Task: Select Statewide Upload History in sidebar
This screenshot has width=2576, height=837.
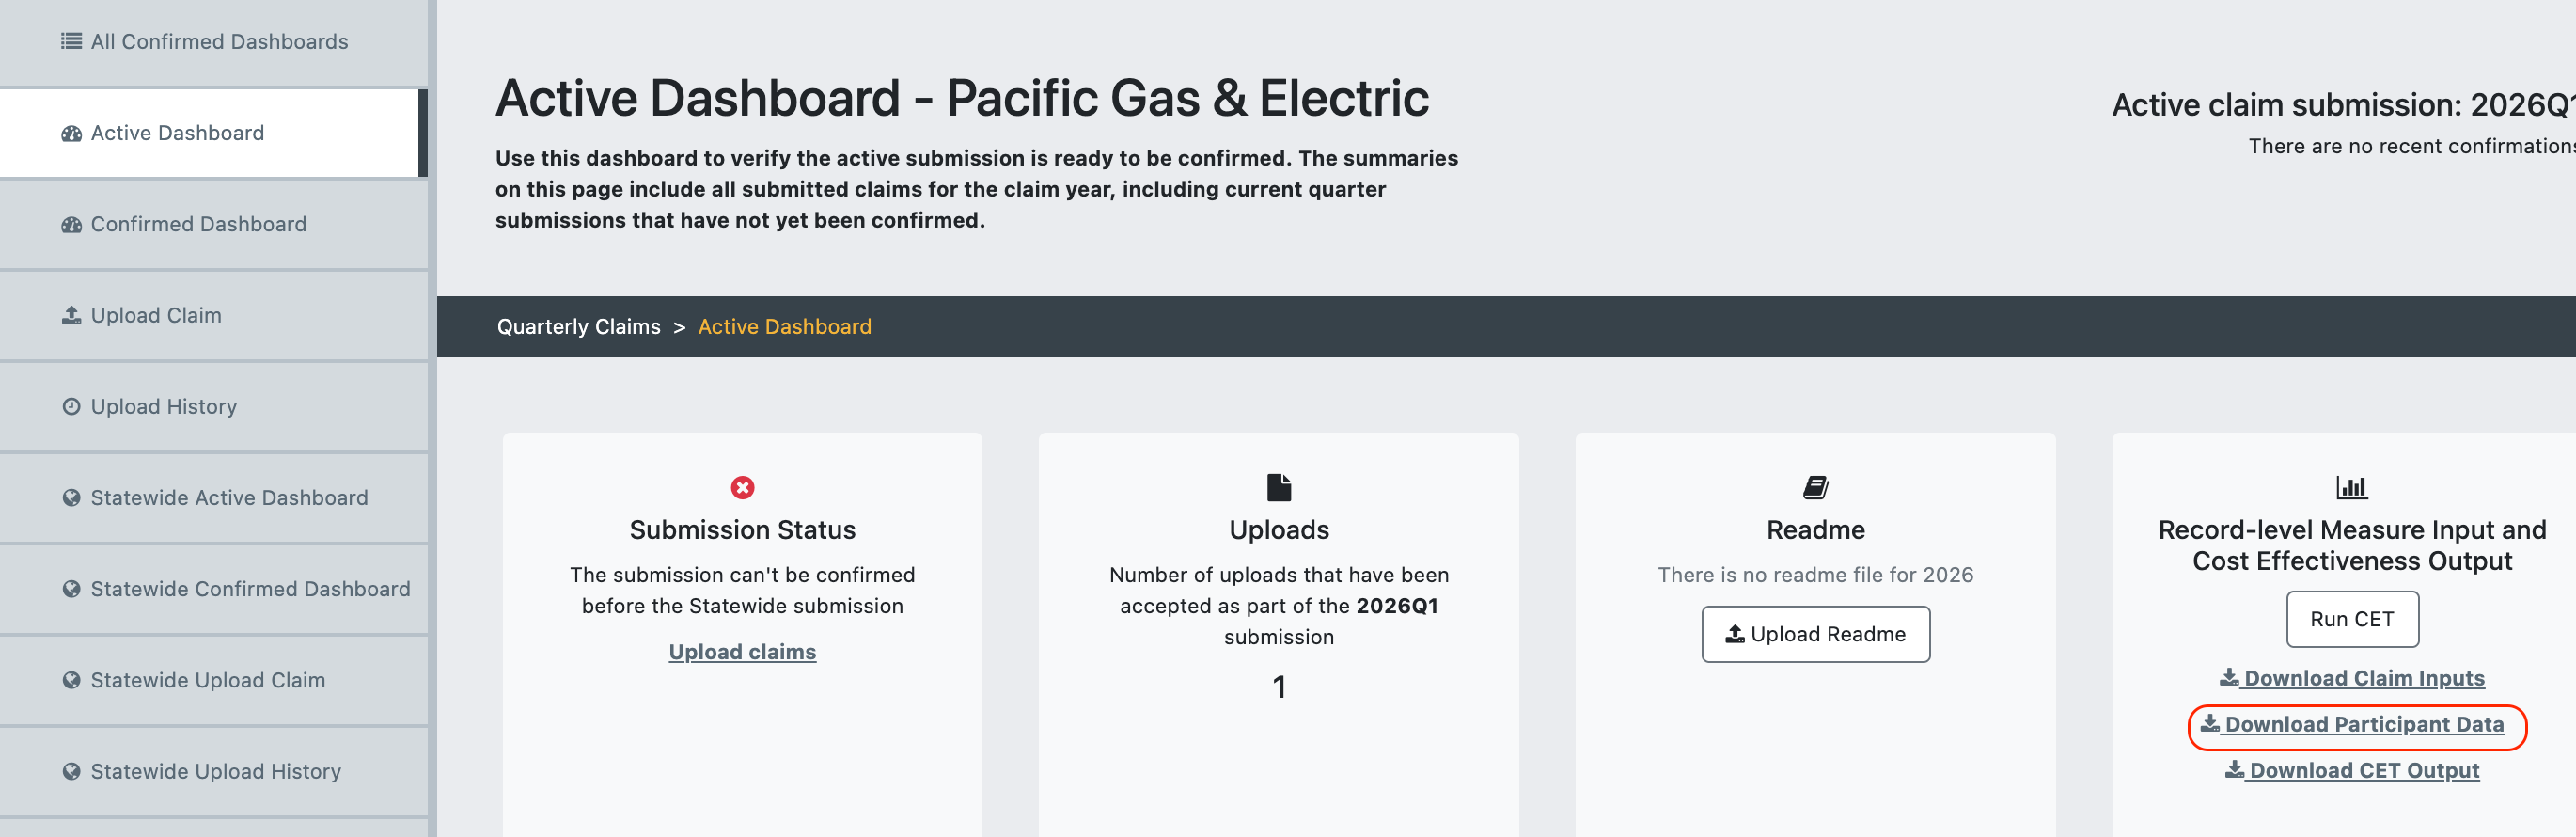Action: coord(214,771)
